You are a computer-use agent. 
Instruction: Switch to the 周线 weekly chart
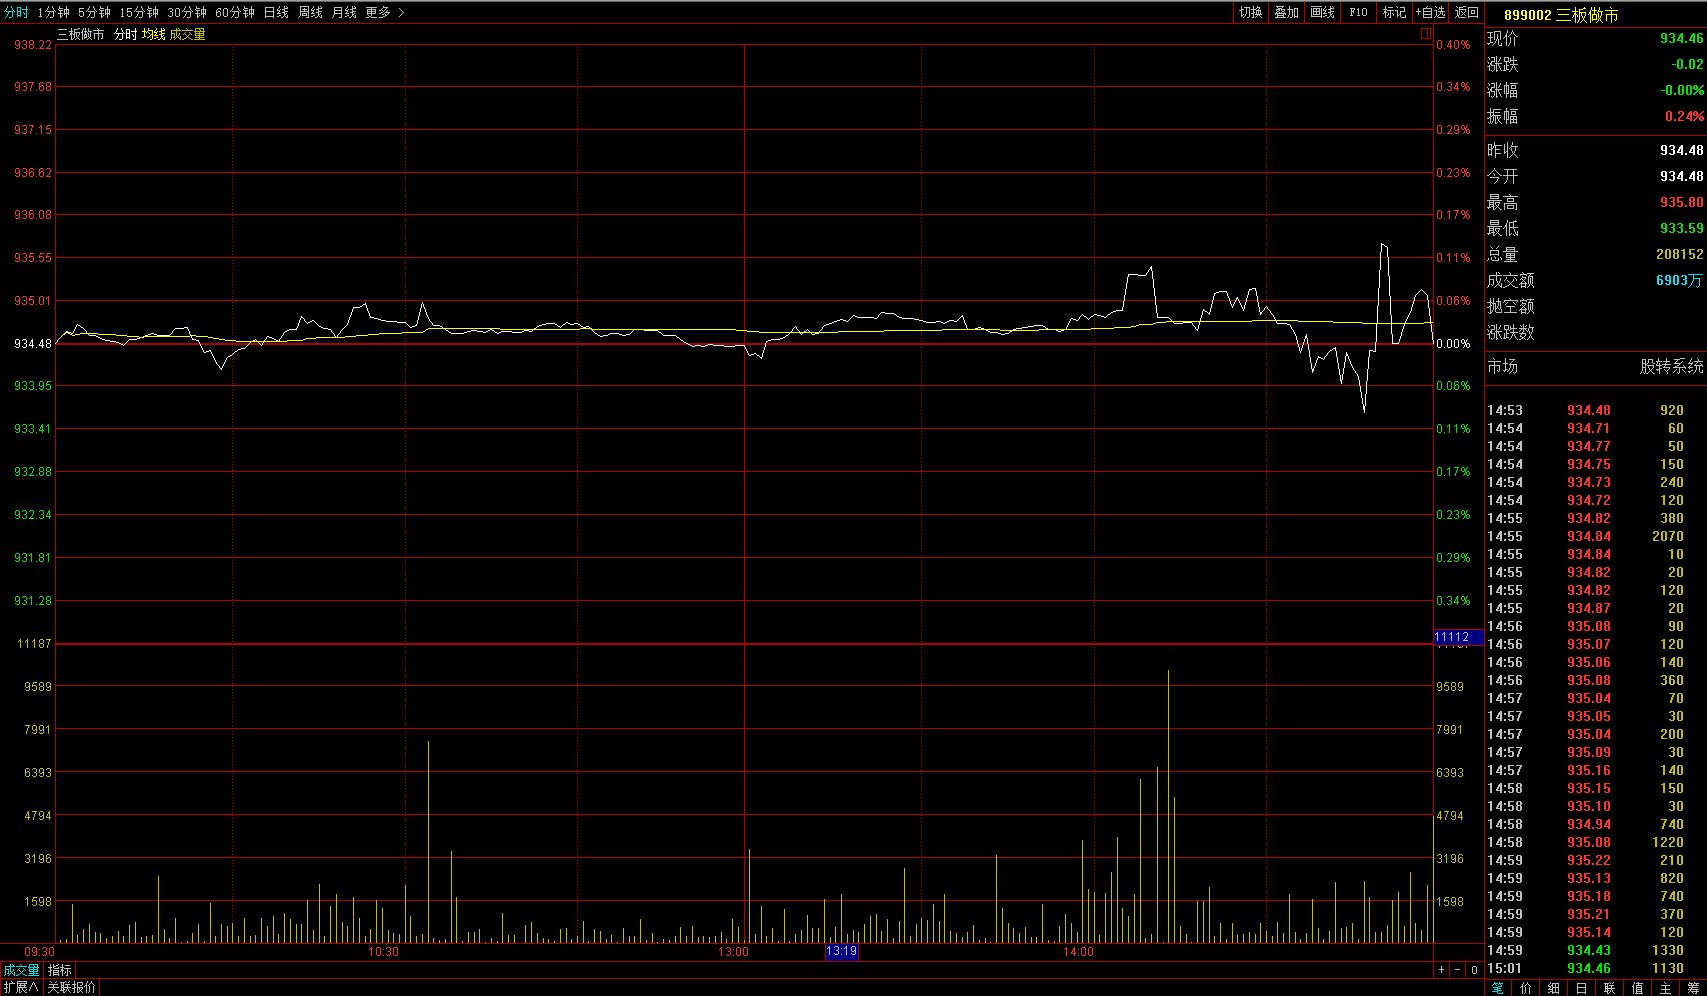(x=310, y=12)
